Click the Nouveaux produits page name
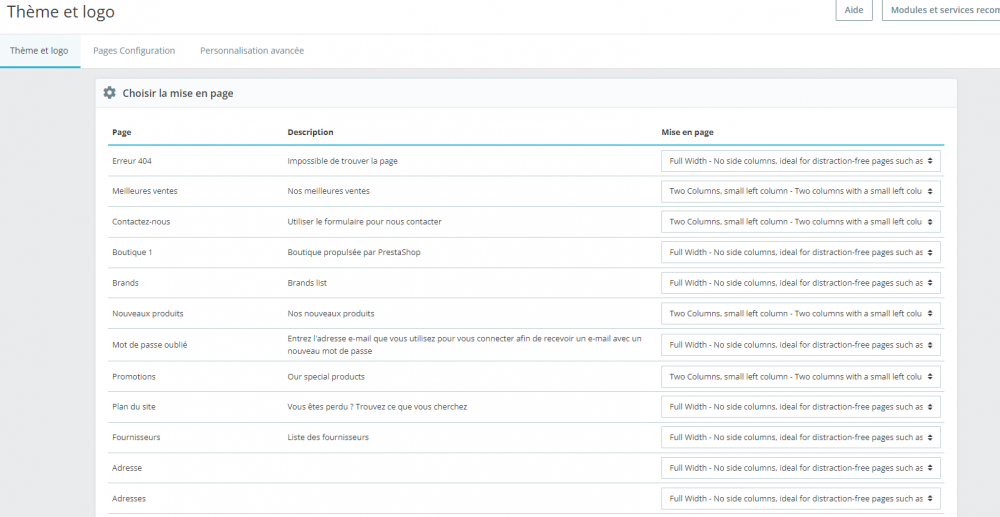This screenshot has height=517, width=1000. [x=148, y=314]
